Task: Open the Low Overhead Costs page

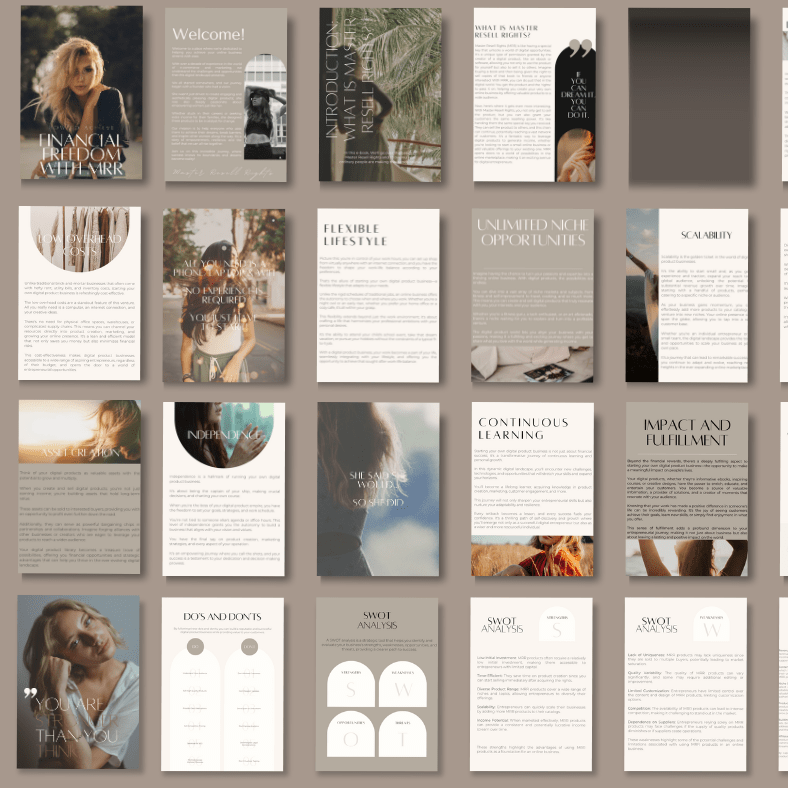Action: click(x=79, y=293)
